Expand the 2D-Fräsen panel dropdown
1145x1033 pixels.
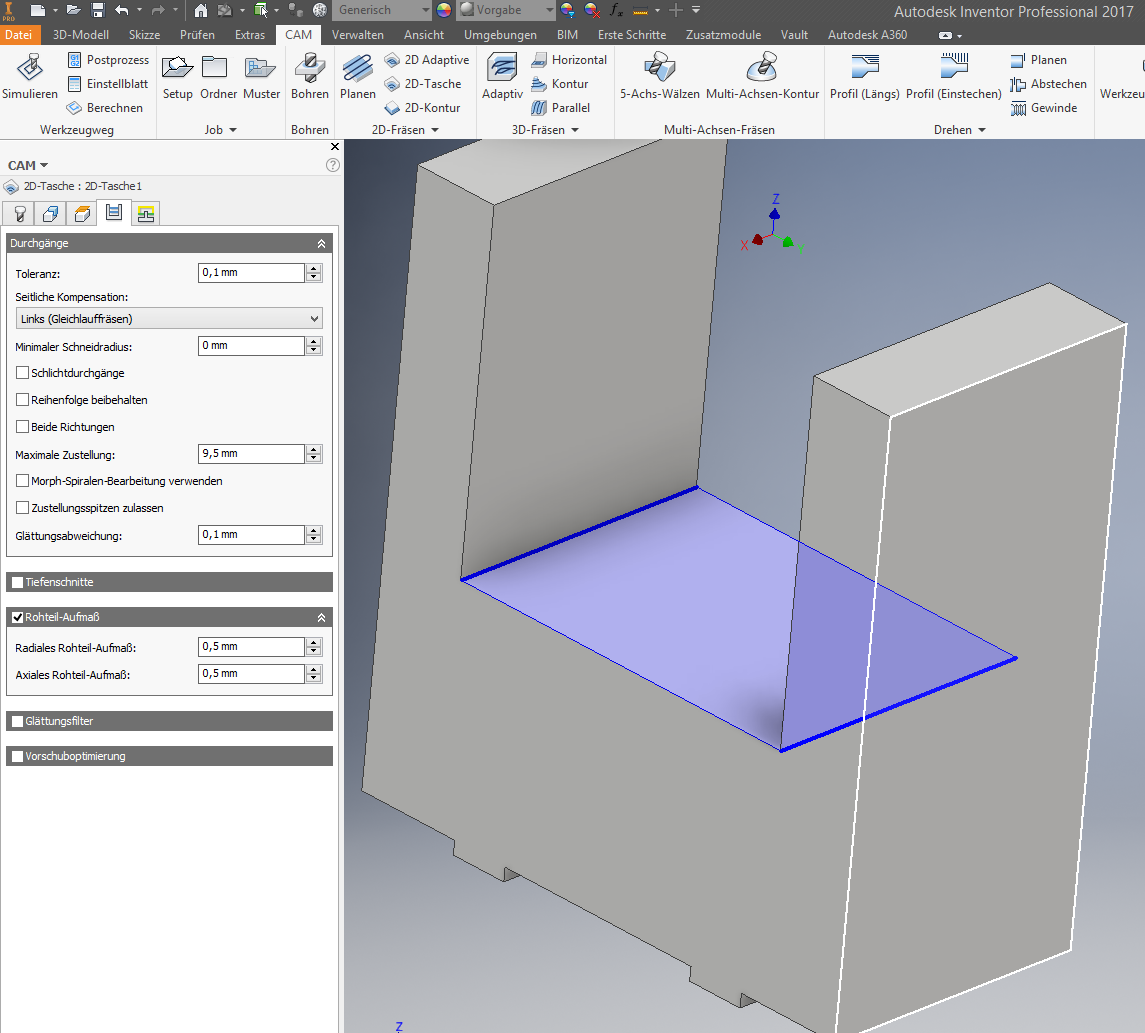coord(435,130)
